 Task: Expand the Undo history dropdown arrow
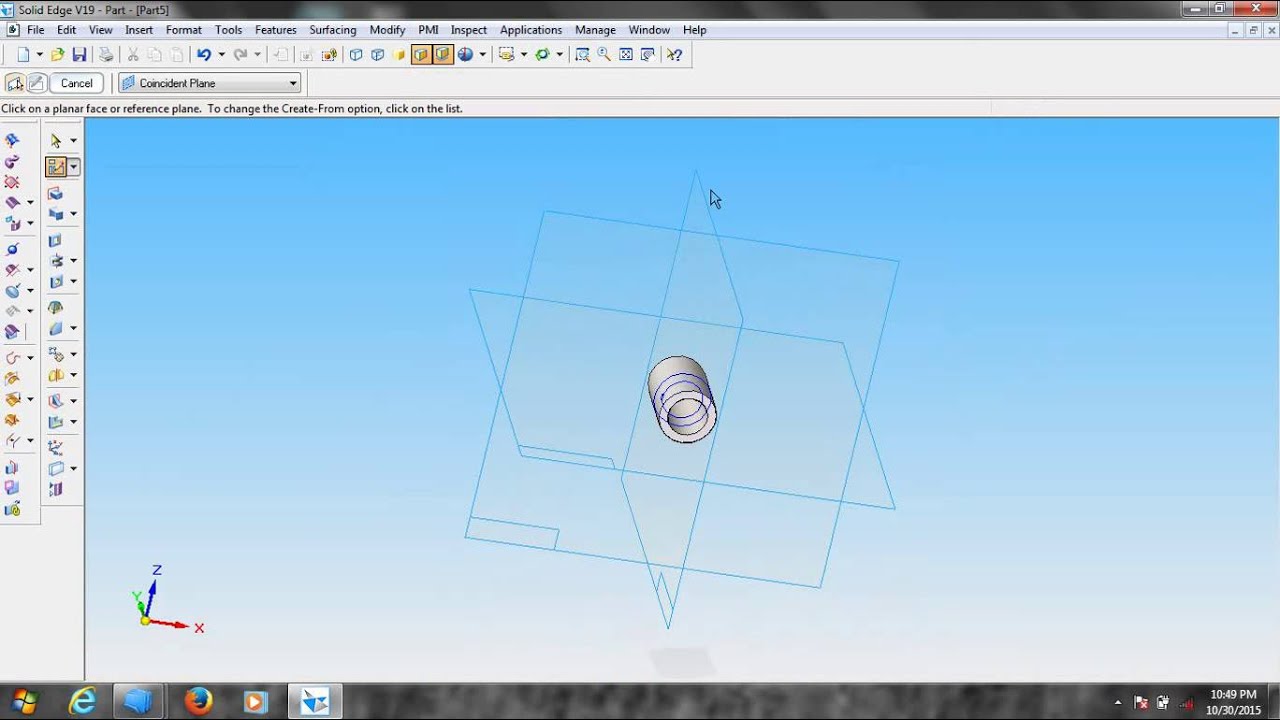(x=221, y=55)
